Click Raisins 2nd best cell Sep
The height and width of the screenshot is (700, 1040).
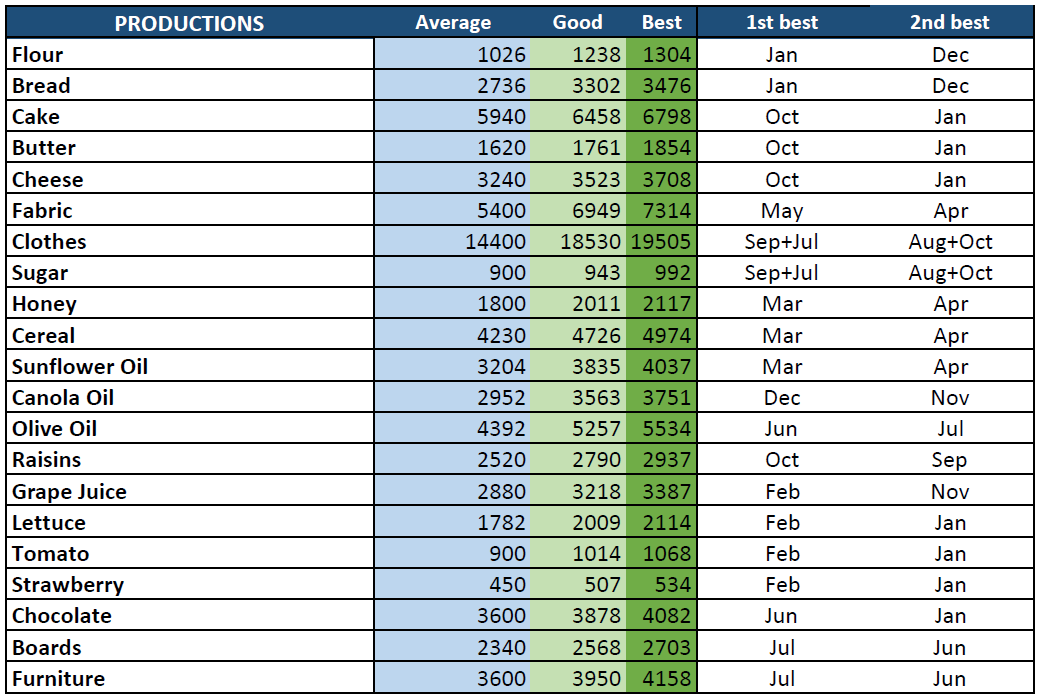click(x=949, y=460)
